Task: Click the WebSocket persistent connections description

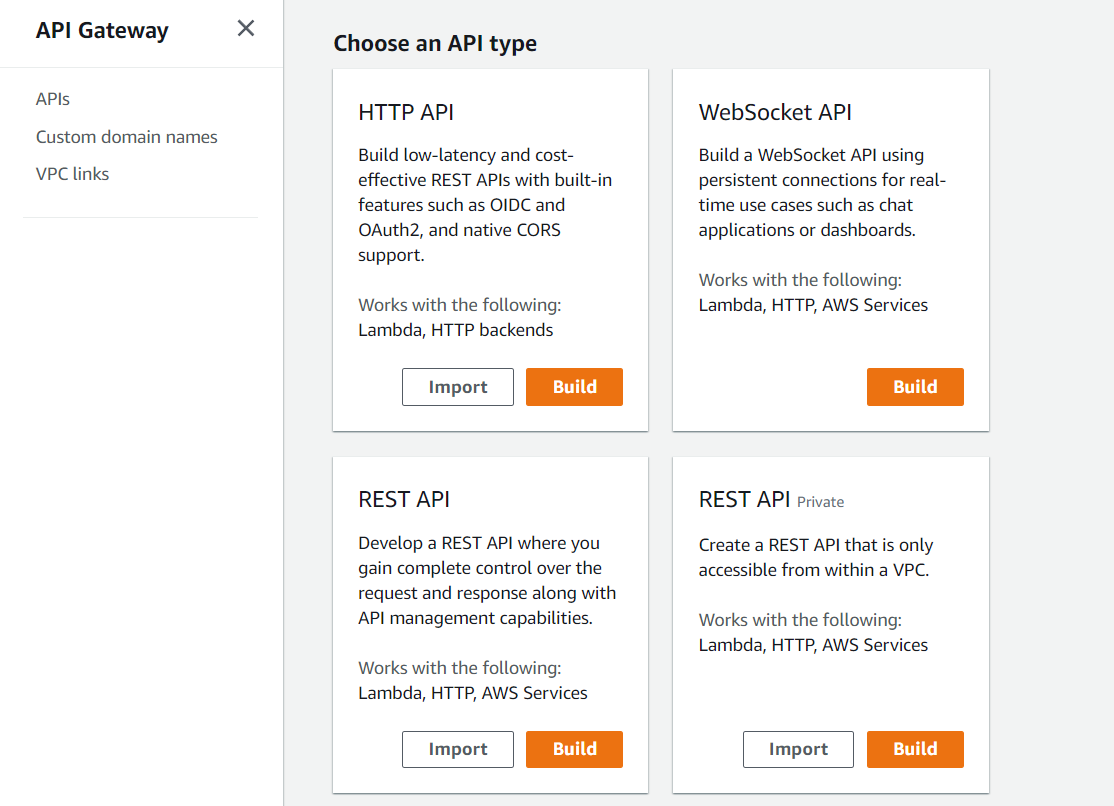Action: click(822, 193)
